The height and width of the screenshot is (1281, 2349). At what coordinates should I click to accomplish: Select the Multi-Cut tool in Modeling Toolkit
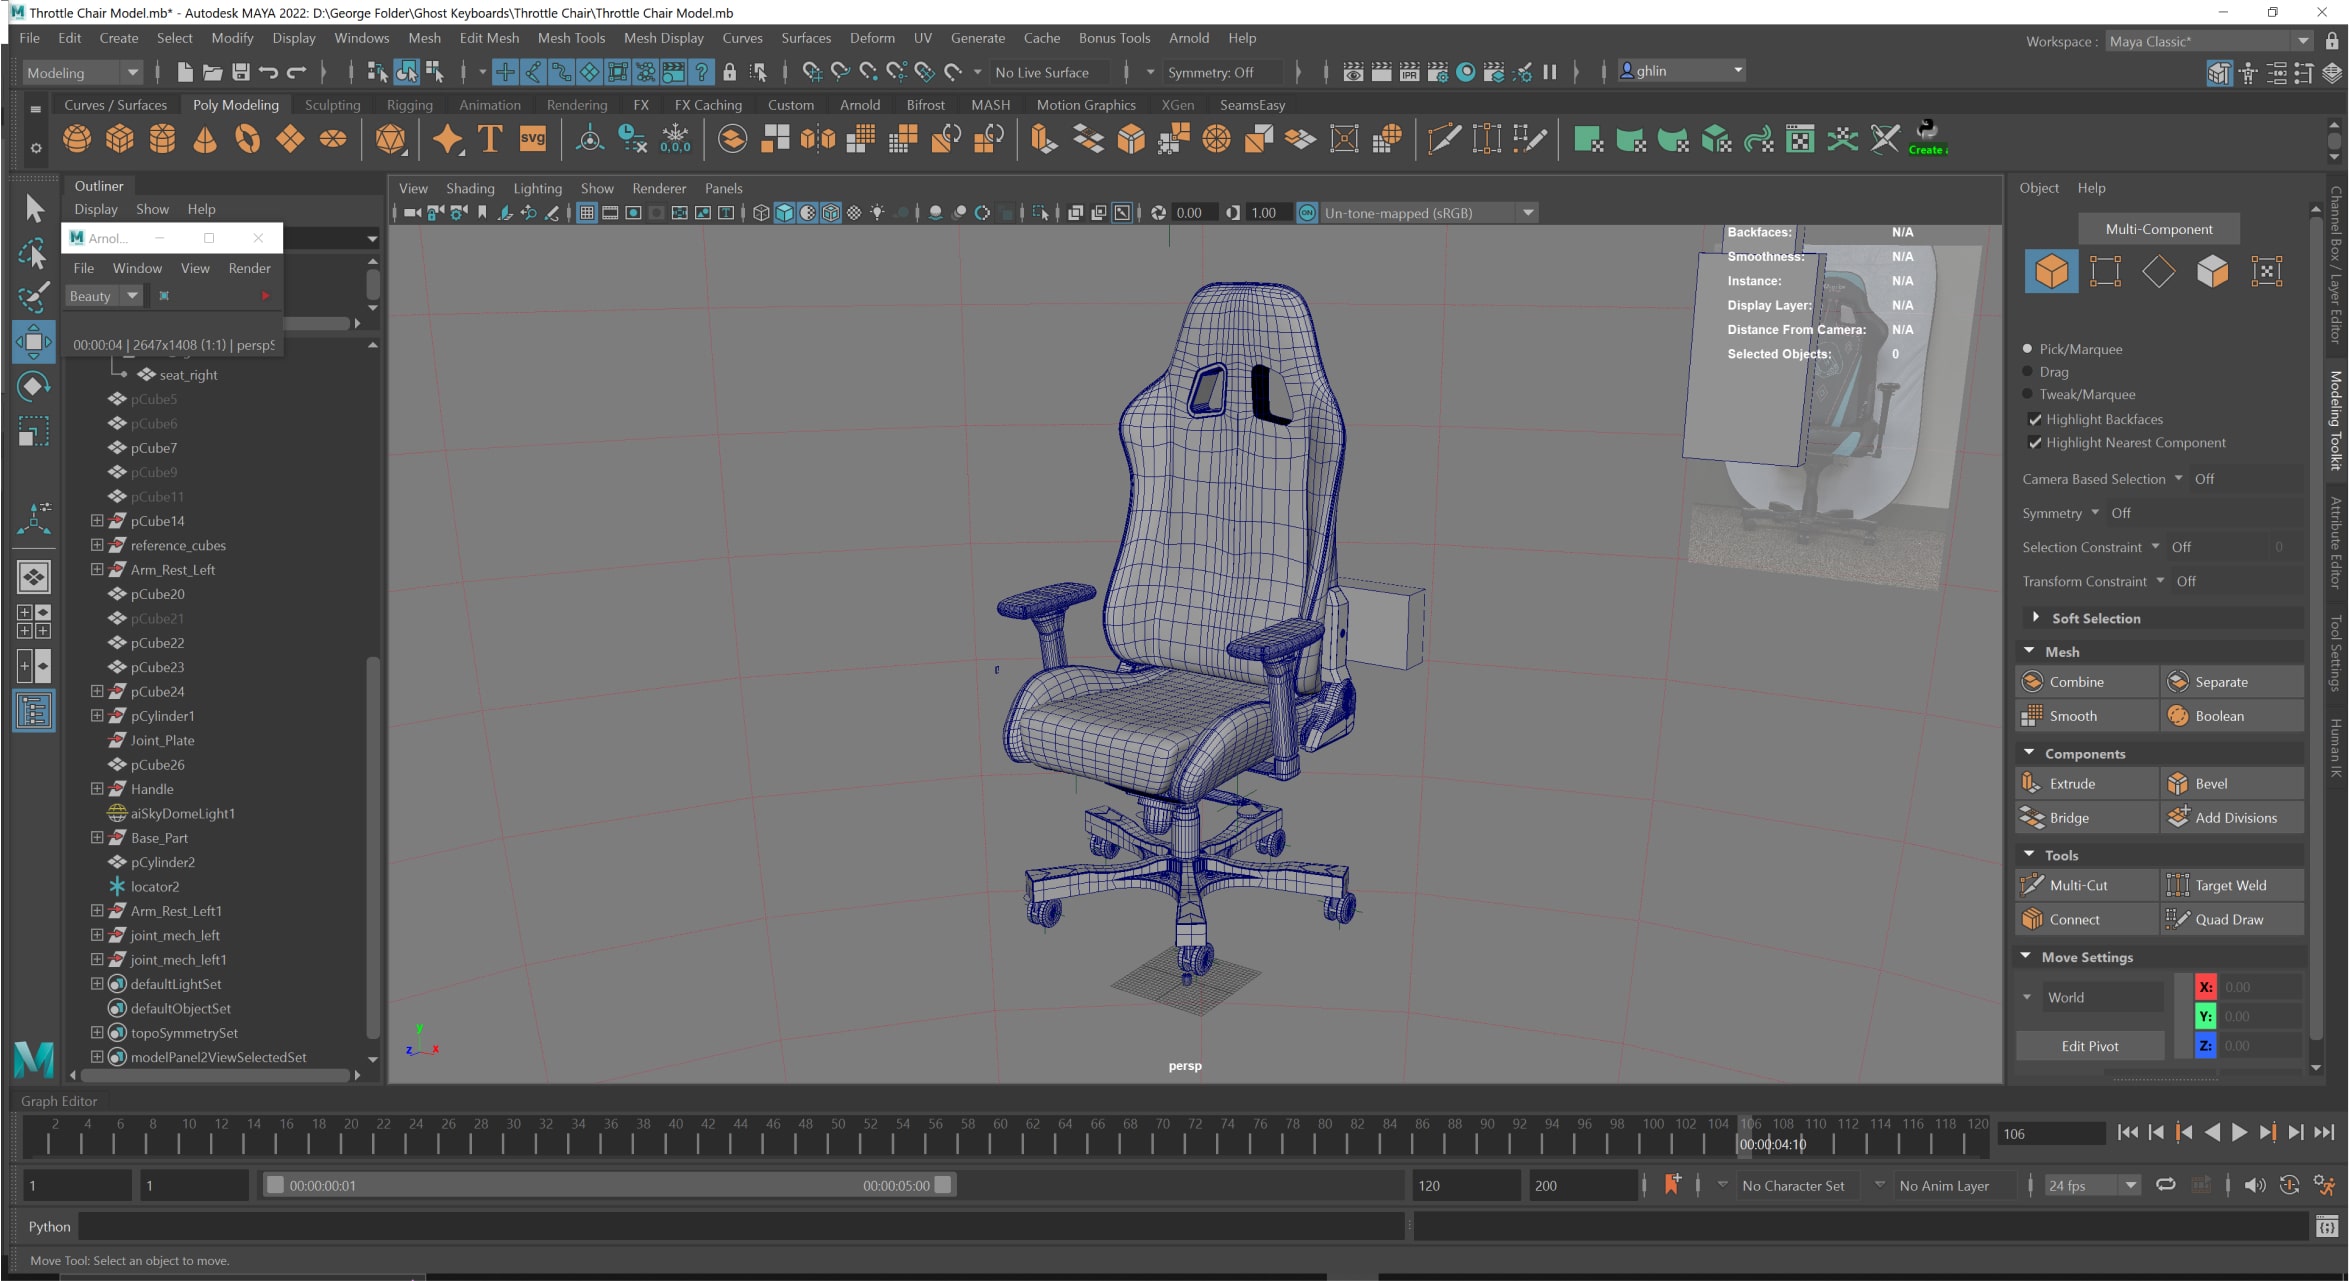pyautogui.click(x=2078, y=885)
